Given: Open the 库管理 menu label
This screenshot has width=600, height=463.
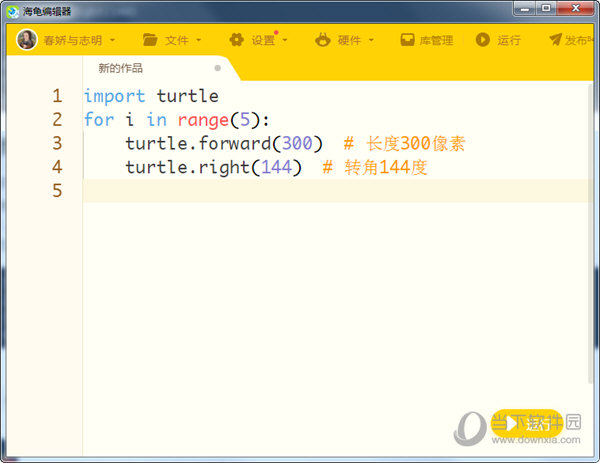Looking at the screenshot, I should point(436,41).
